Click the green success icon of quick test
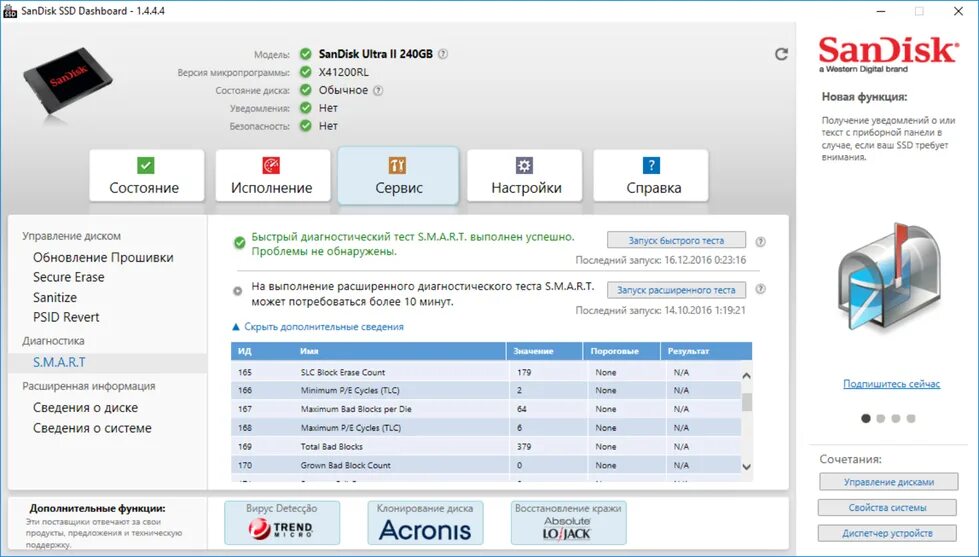979x557 pixels. 239,243
